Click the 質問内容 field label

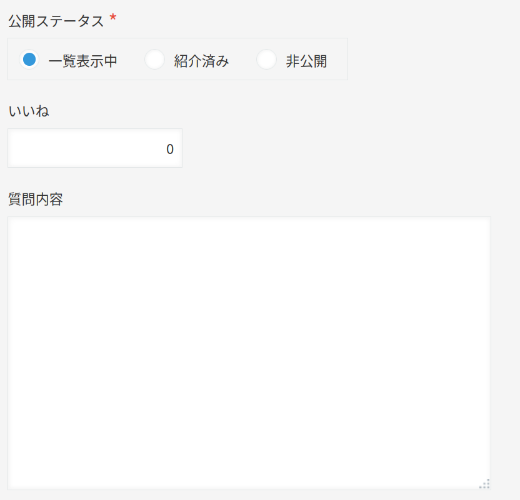[35, 199]
